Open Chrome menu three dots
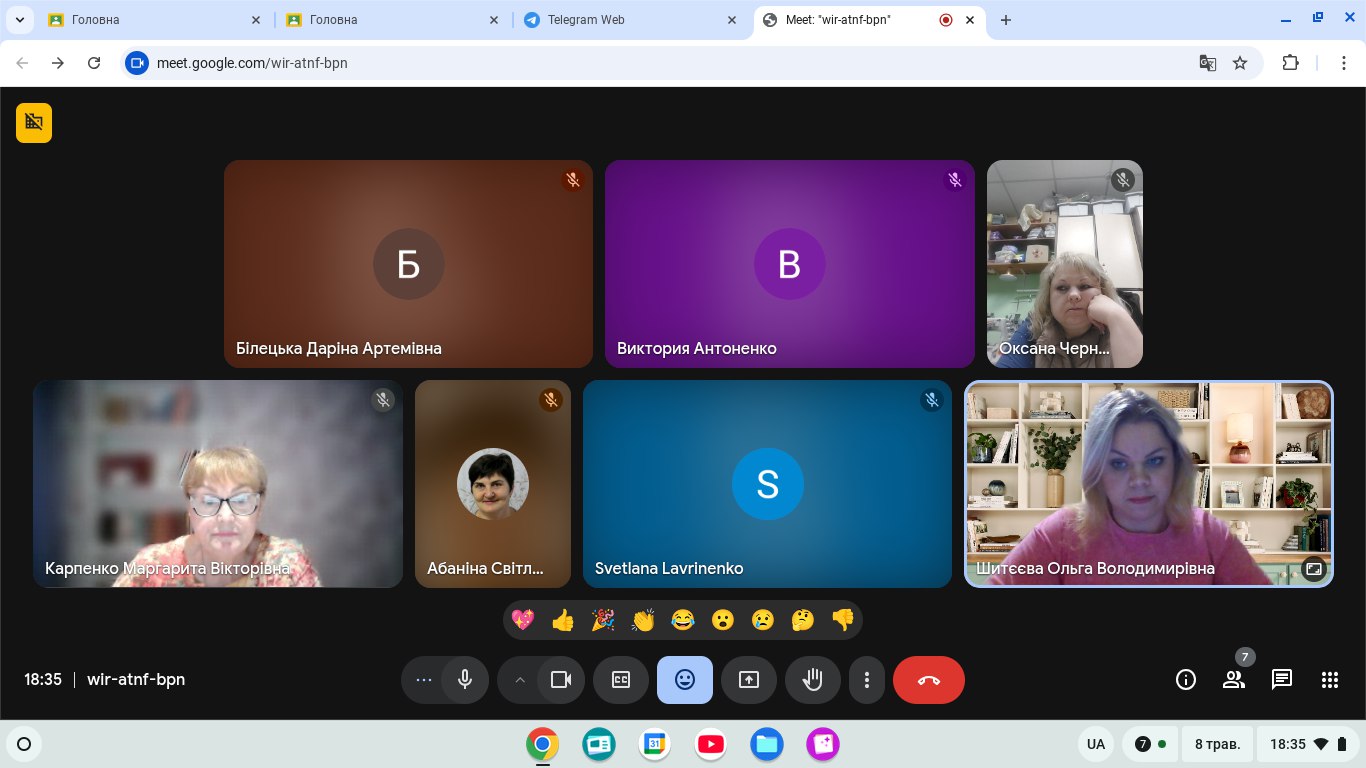This screenshot has width=1366, height=768. [x=1344, y=63]
